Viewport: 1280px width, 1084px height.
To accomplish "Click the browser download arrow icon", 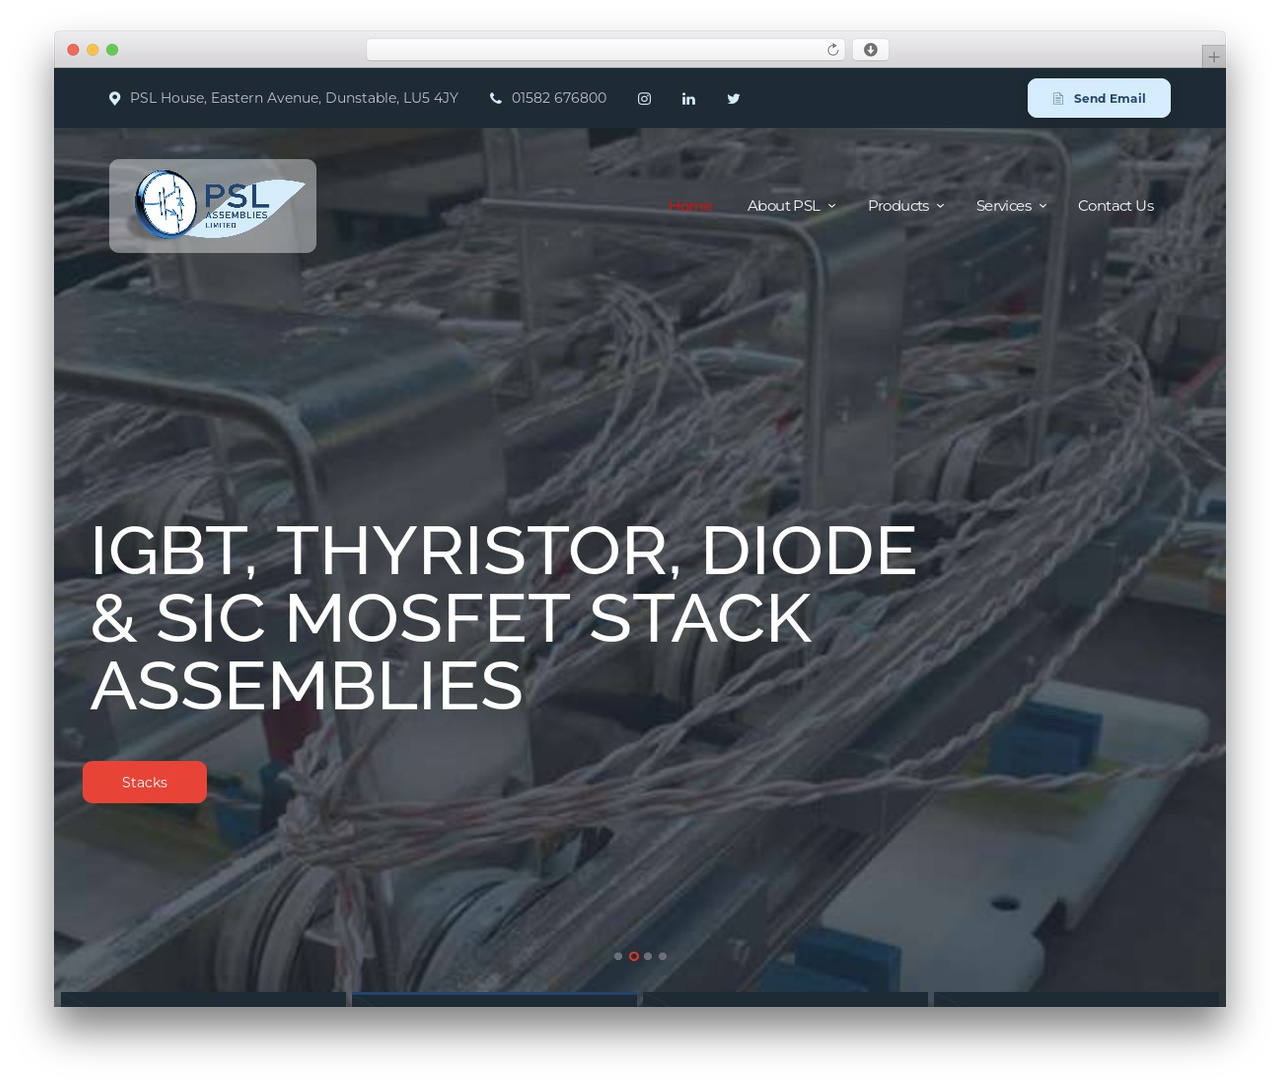I will [x=870, y=50].
